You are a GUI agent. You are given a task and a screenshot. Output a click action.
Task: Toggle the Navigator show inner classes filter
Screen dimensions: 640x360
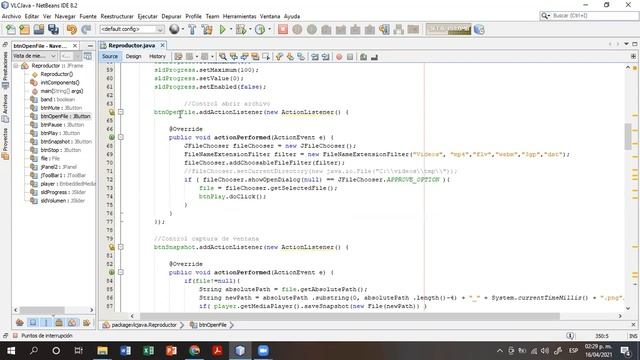72,322
